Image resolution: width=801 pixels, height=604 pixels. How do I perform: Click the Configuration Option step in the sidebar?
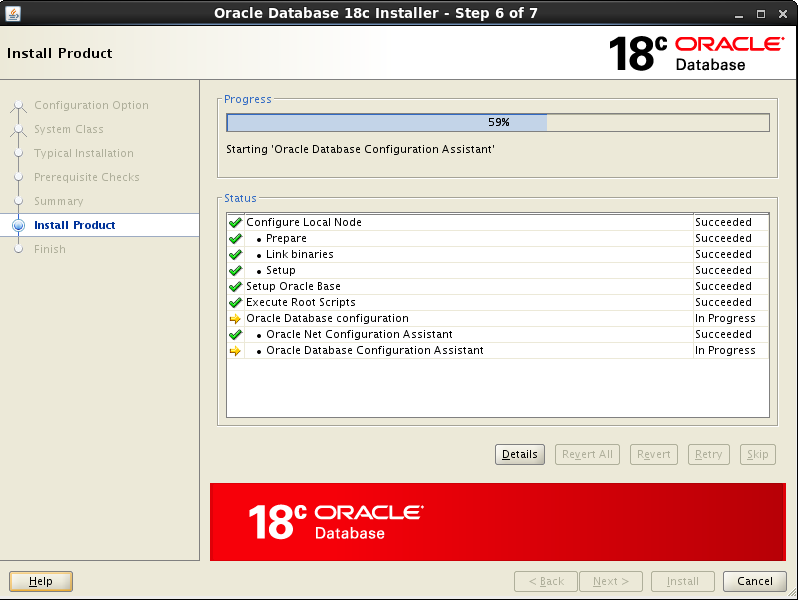point(90,105)
